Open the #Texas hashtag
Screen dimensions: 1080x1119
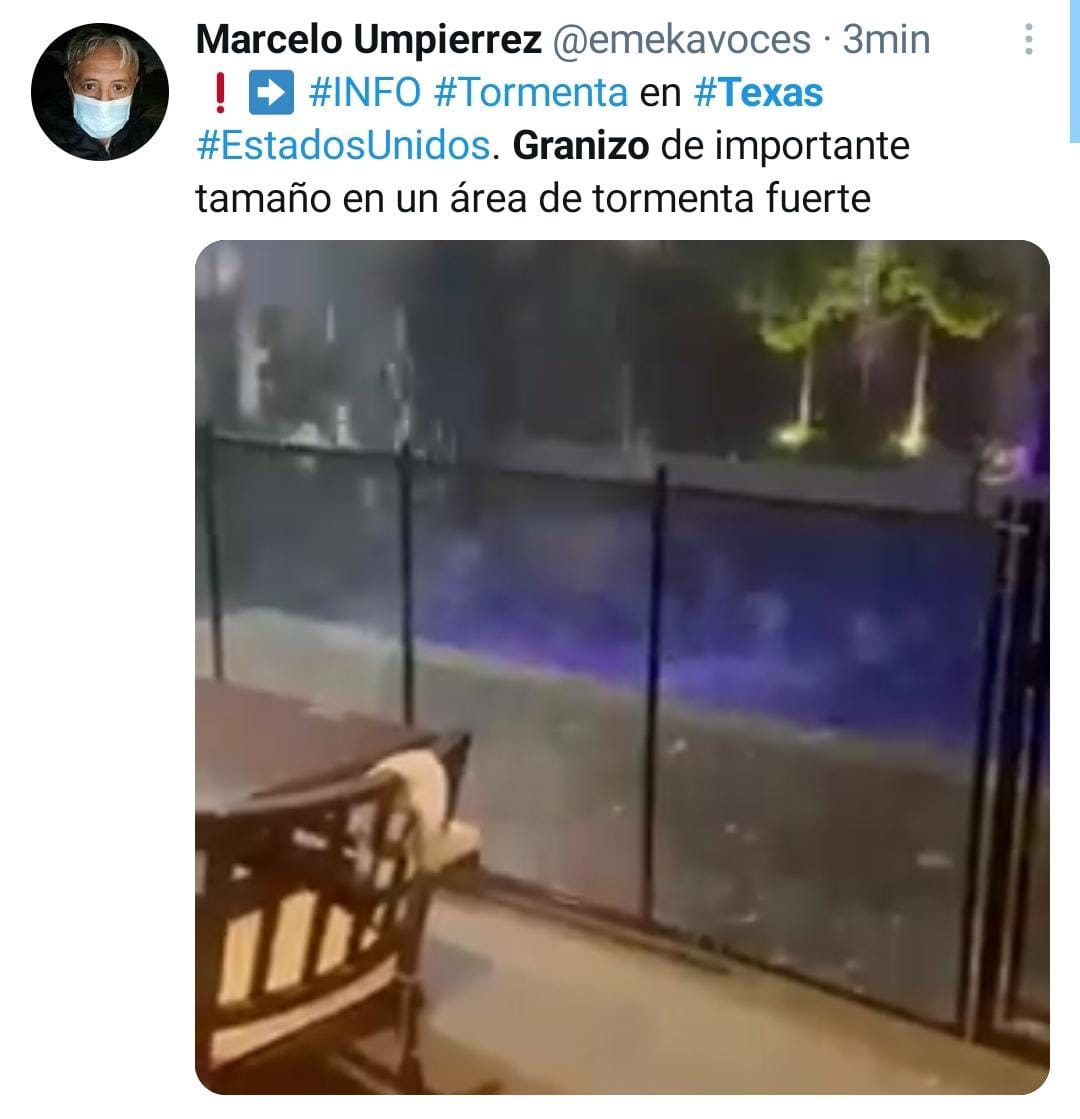tap(758, 93)
